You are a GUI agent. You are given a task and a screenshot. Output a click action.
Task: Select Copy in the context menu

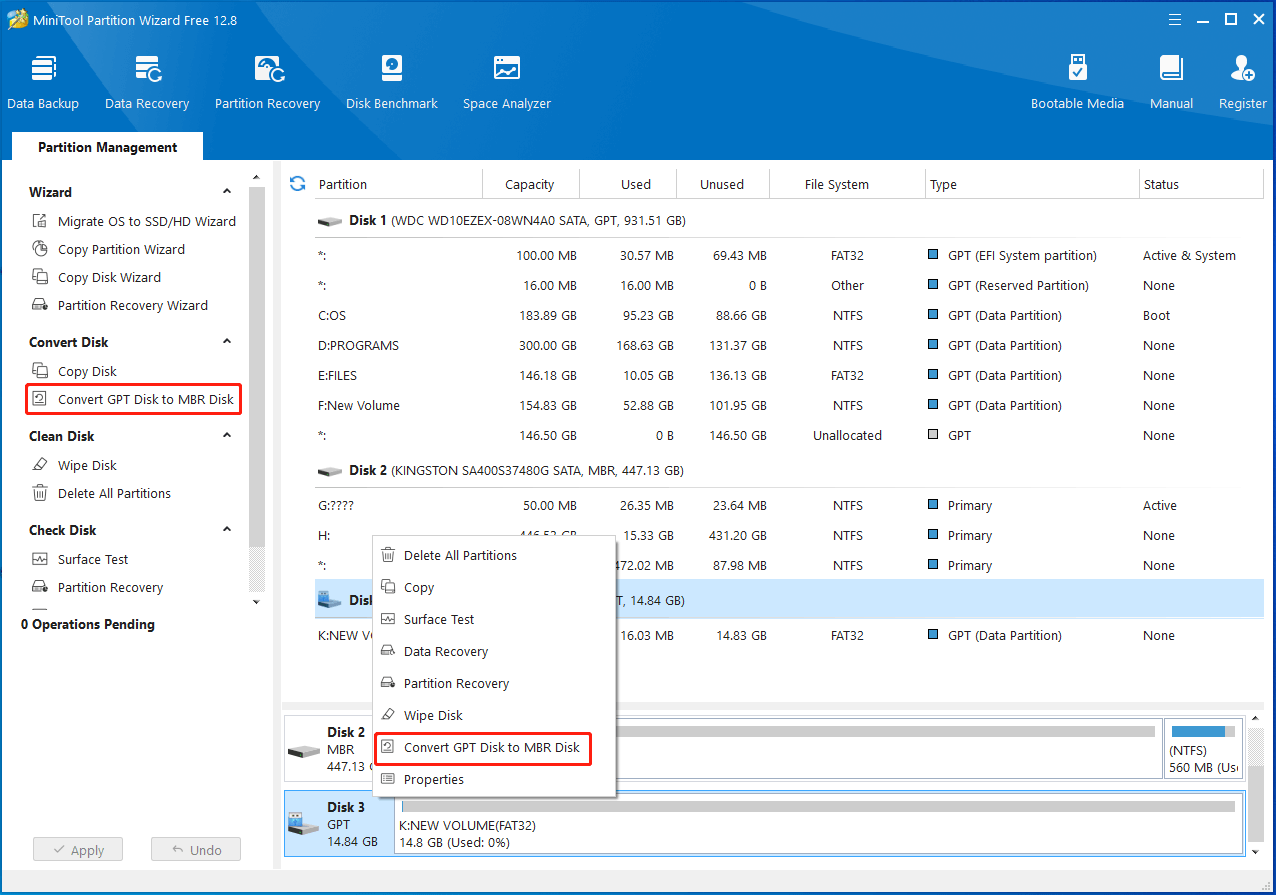click(494, 587)
